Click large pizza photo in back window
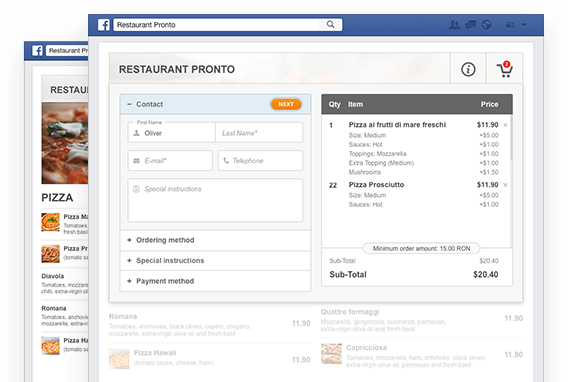 (65, 143)
